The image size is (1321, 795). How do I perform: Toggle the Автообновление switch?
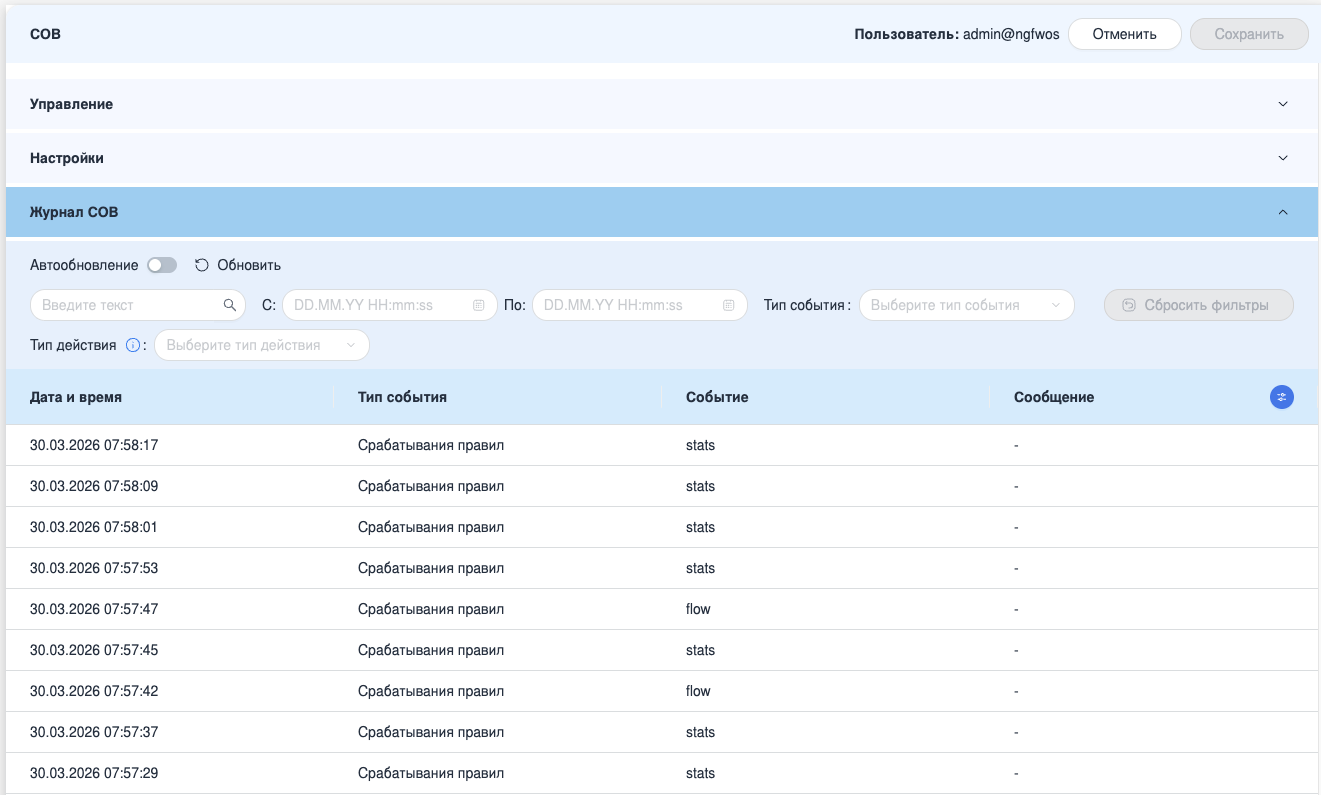pos(162,265)
